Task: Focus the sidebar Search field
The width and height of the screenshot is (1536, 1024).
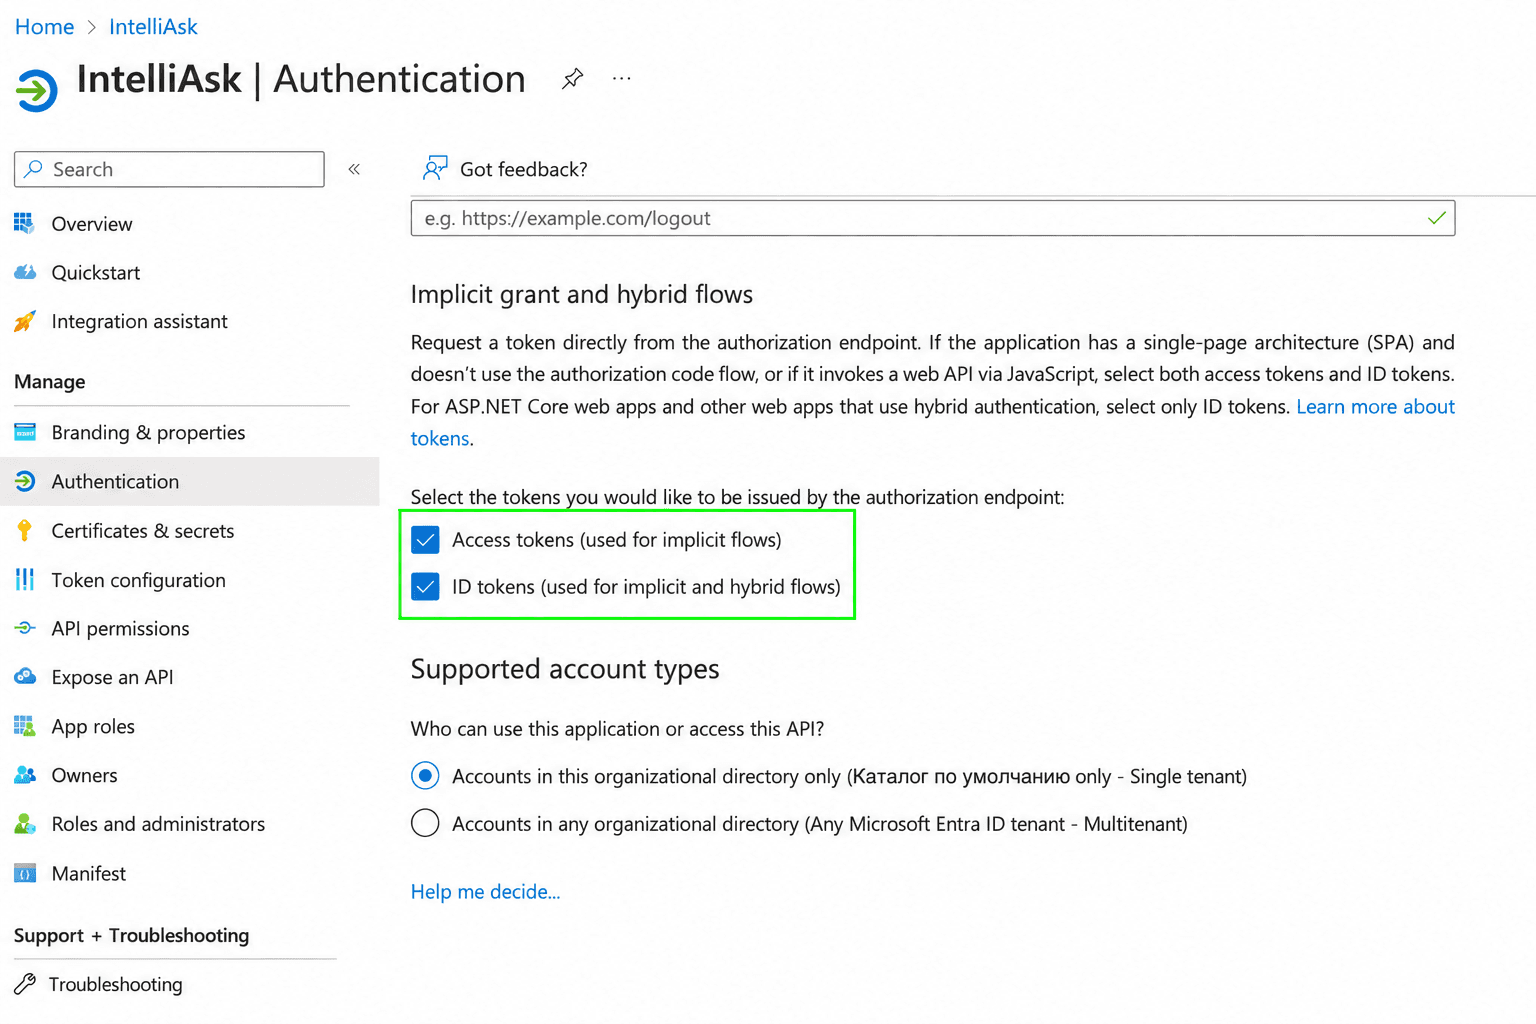Action: (169, 169)
